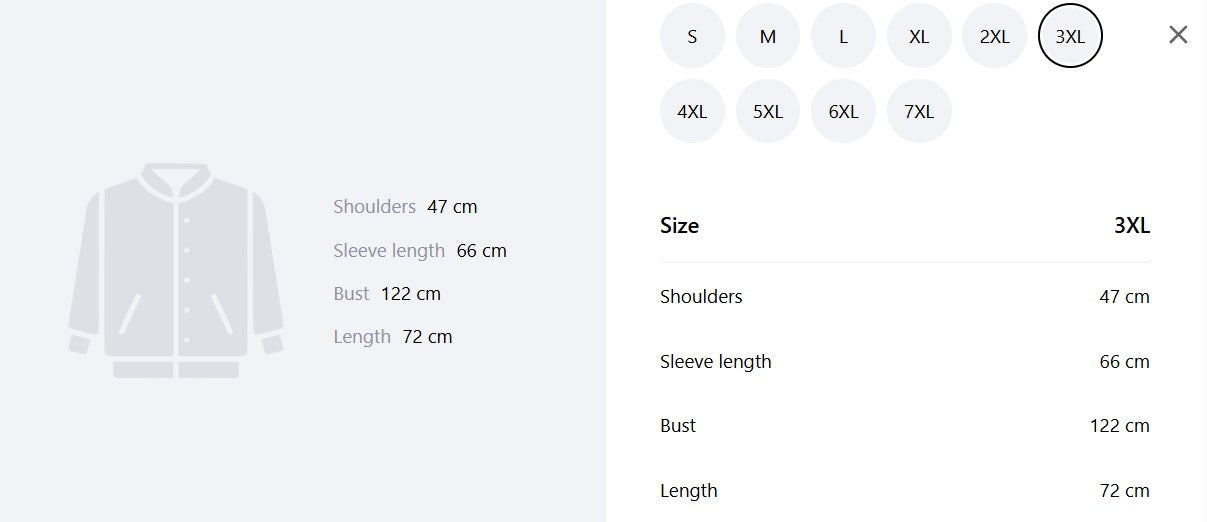1207x522 pixels.
Task: Pick the 6XL size option
Action: 843,111
